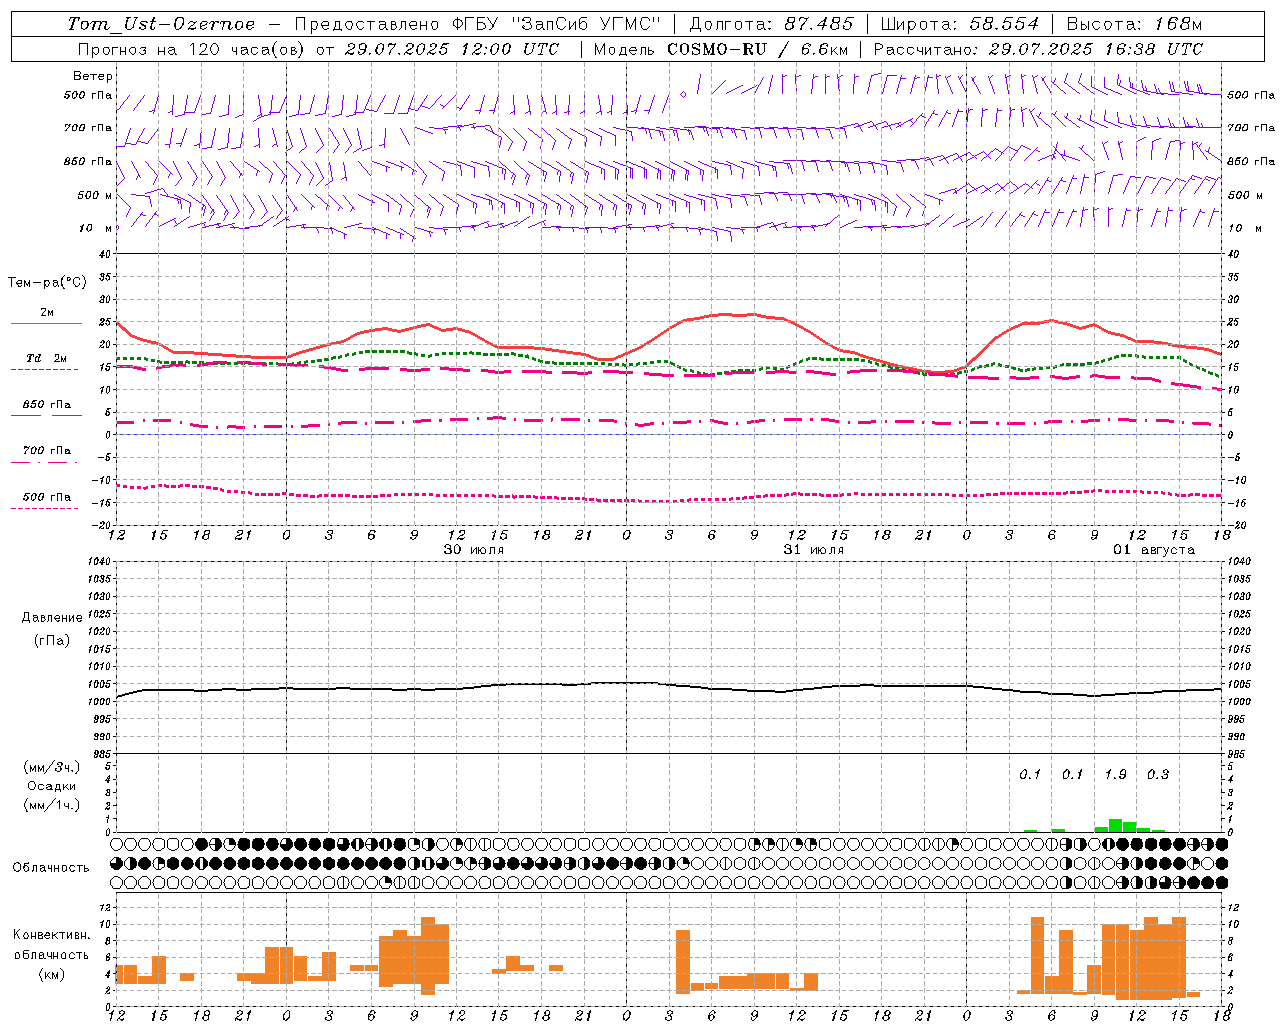Click the elevation value "Высота: 168м"

click(1134, 24)
